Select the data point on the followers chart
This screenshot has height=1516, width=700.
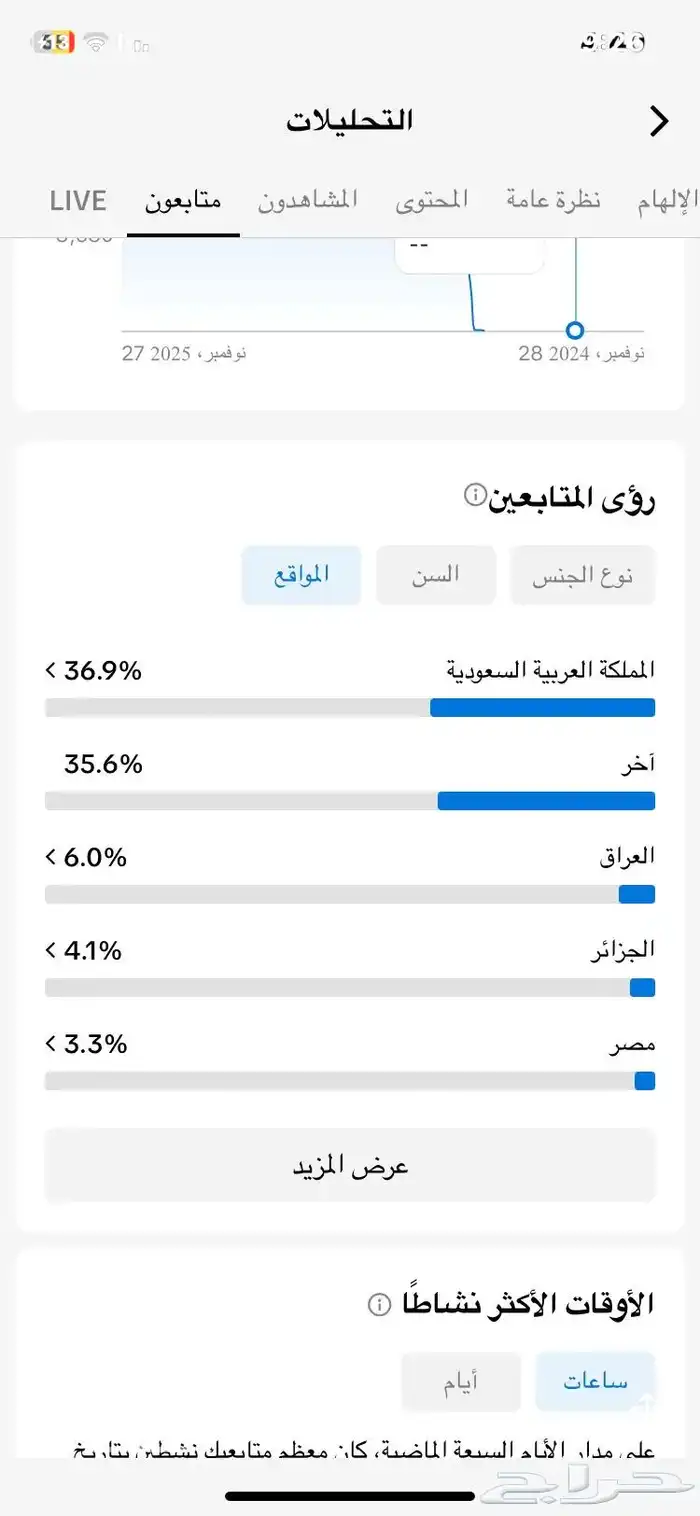575,330
